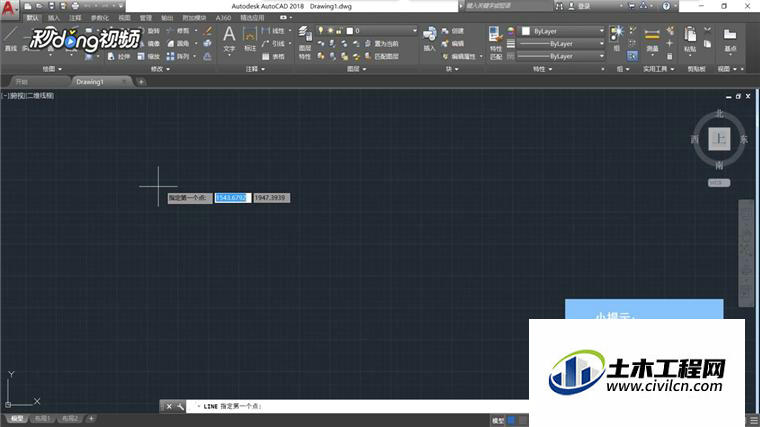Click the wrench customize icon on command line

coord(180,407)
